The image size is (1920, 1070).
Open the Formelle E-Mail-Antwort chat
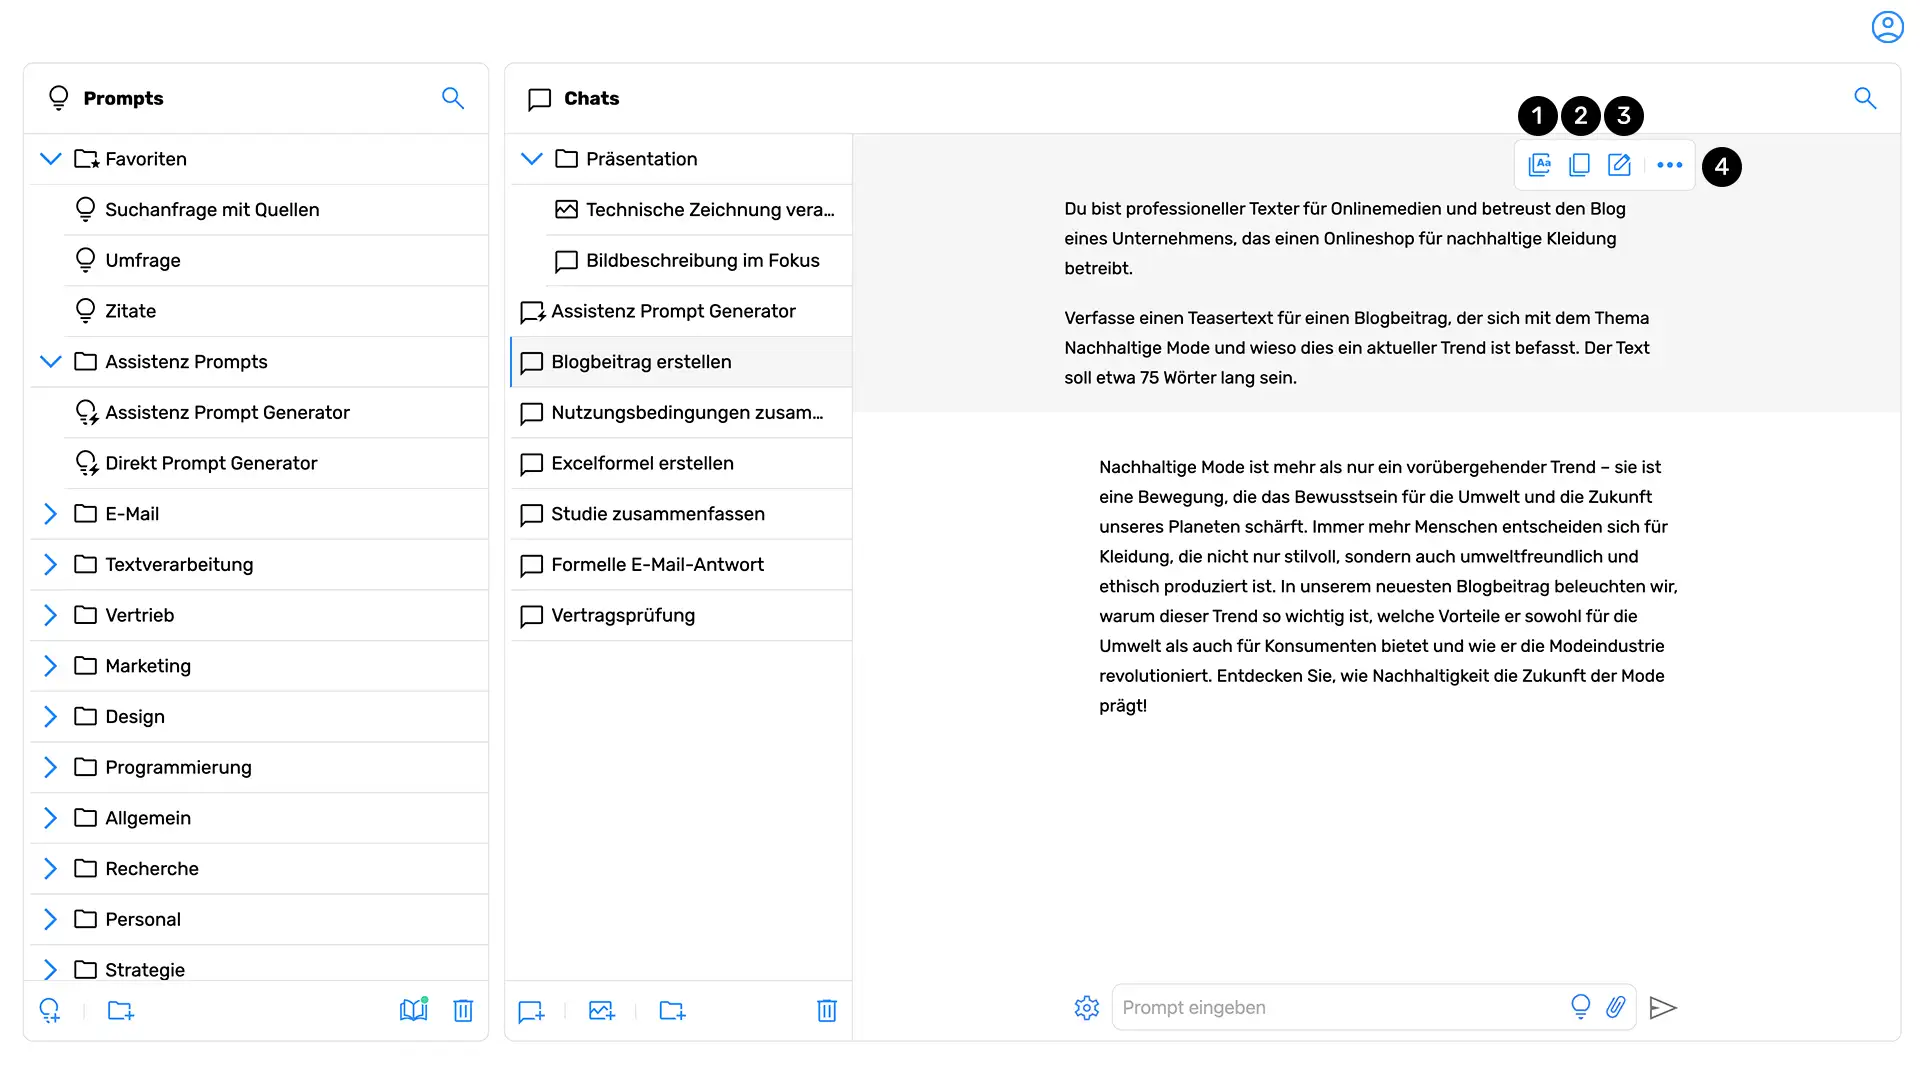click(681, 564)
